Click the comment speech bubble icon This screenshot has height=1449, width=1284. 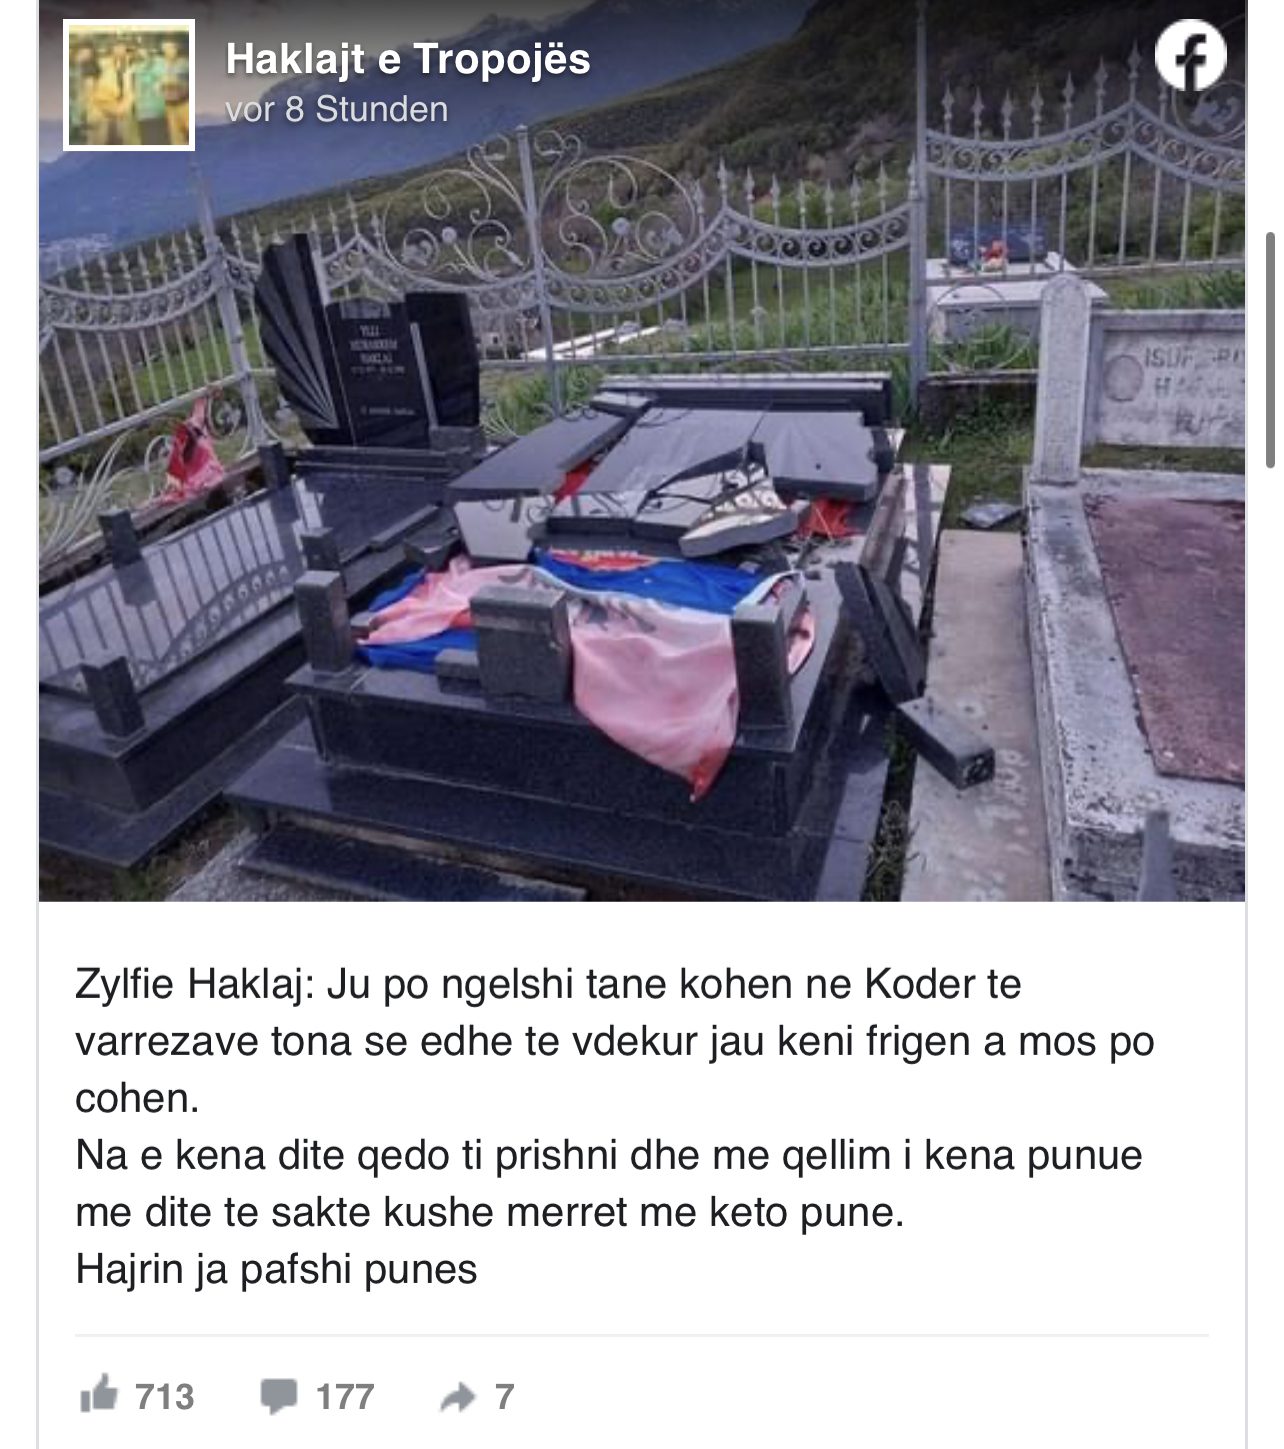(279, 1396)
